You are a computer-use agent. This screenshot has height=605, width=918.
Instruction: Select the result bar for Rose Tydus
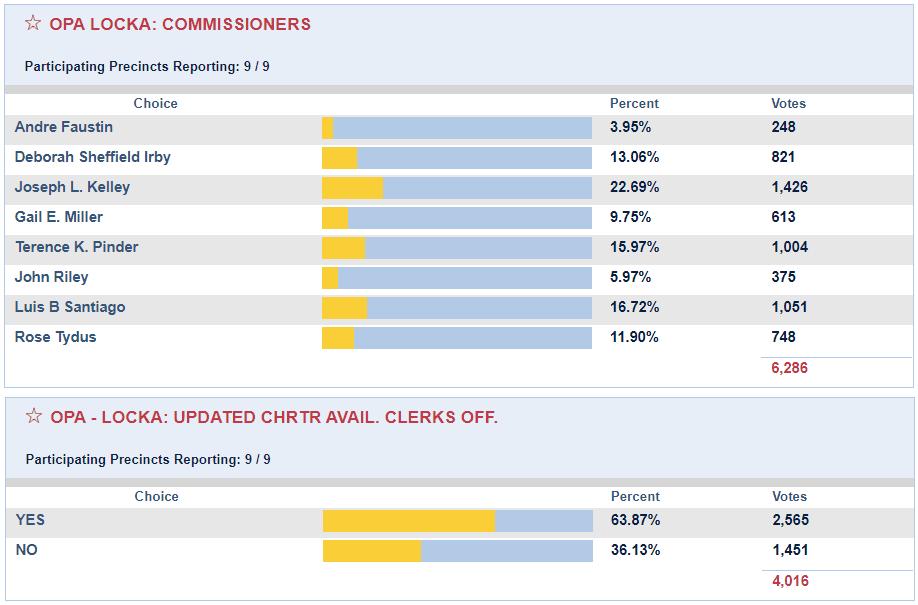(455, 337)
